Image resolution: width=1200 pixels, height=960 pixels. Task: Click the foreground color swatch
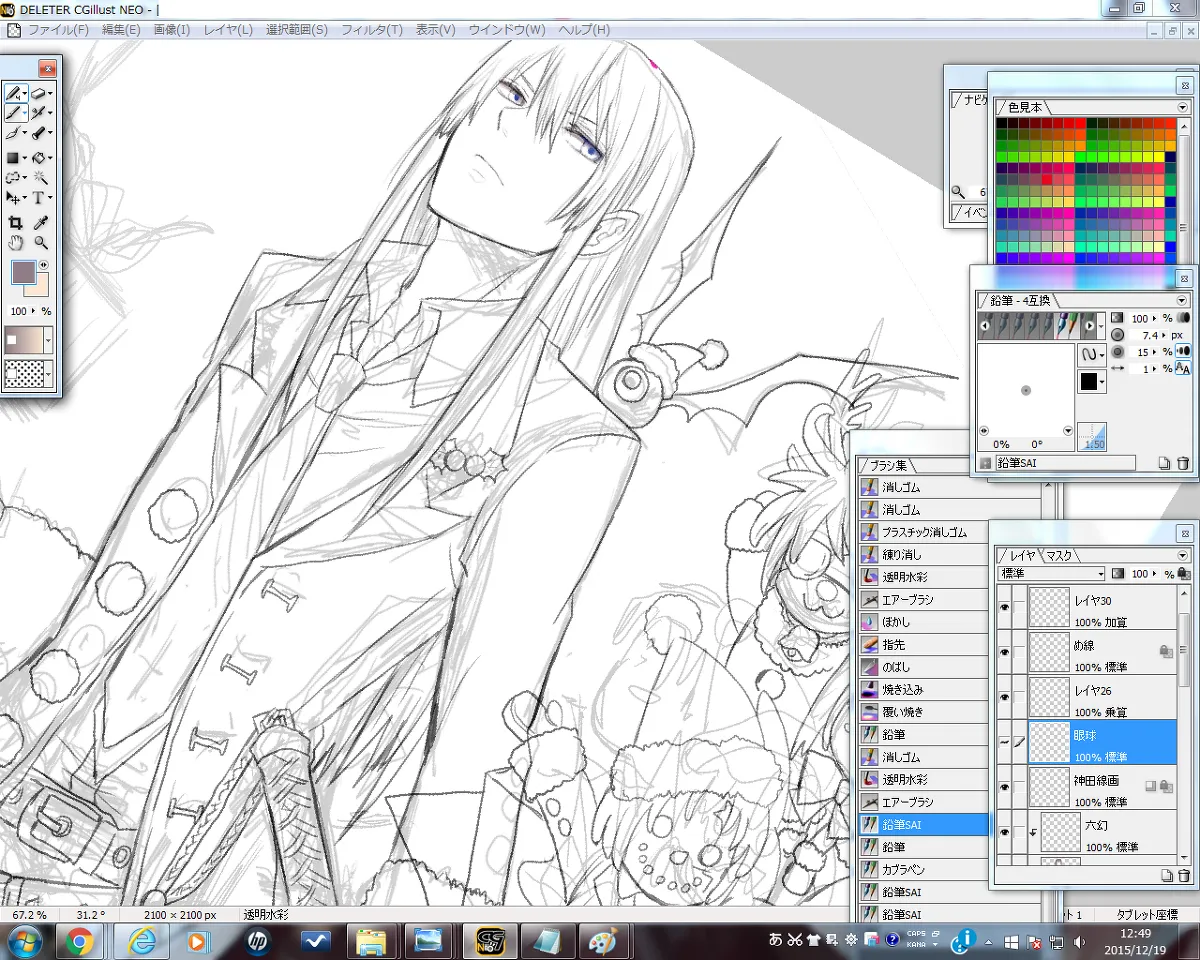pyautogui.click(x=23, y=271)
